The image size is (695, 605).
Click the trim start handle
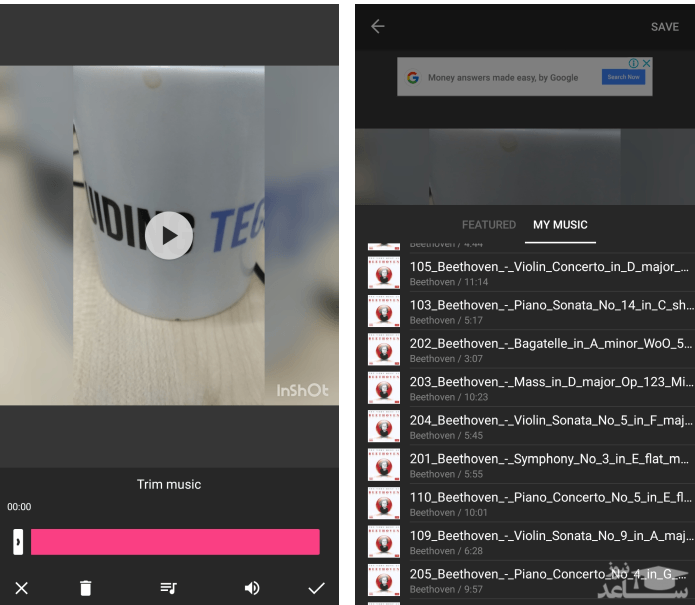tap(18, 542)
